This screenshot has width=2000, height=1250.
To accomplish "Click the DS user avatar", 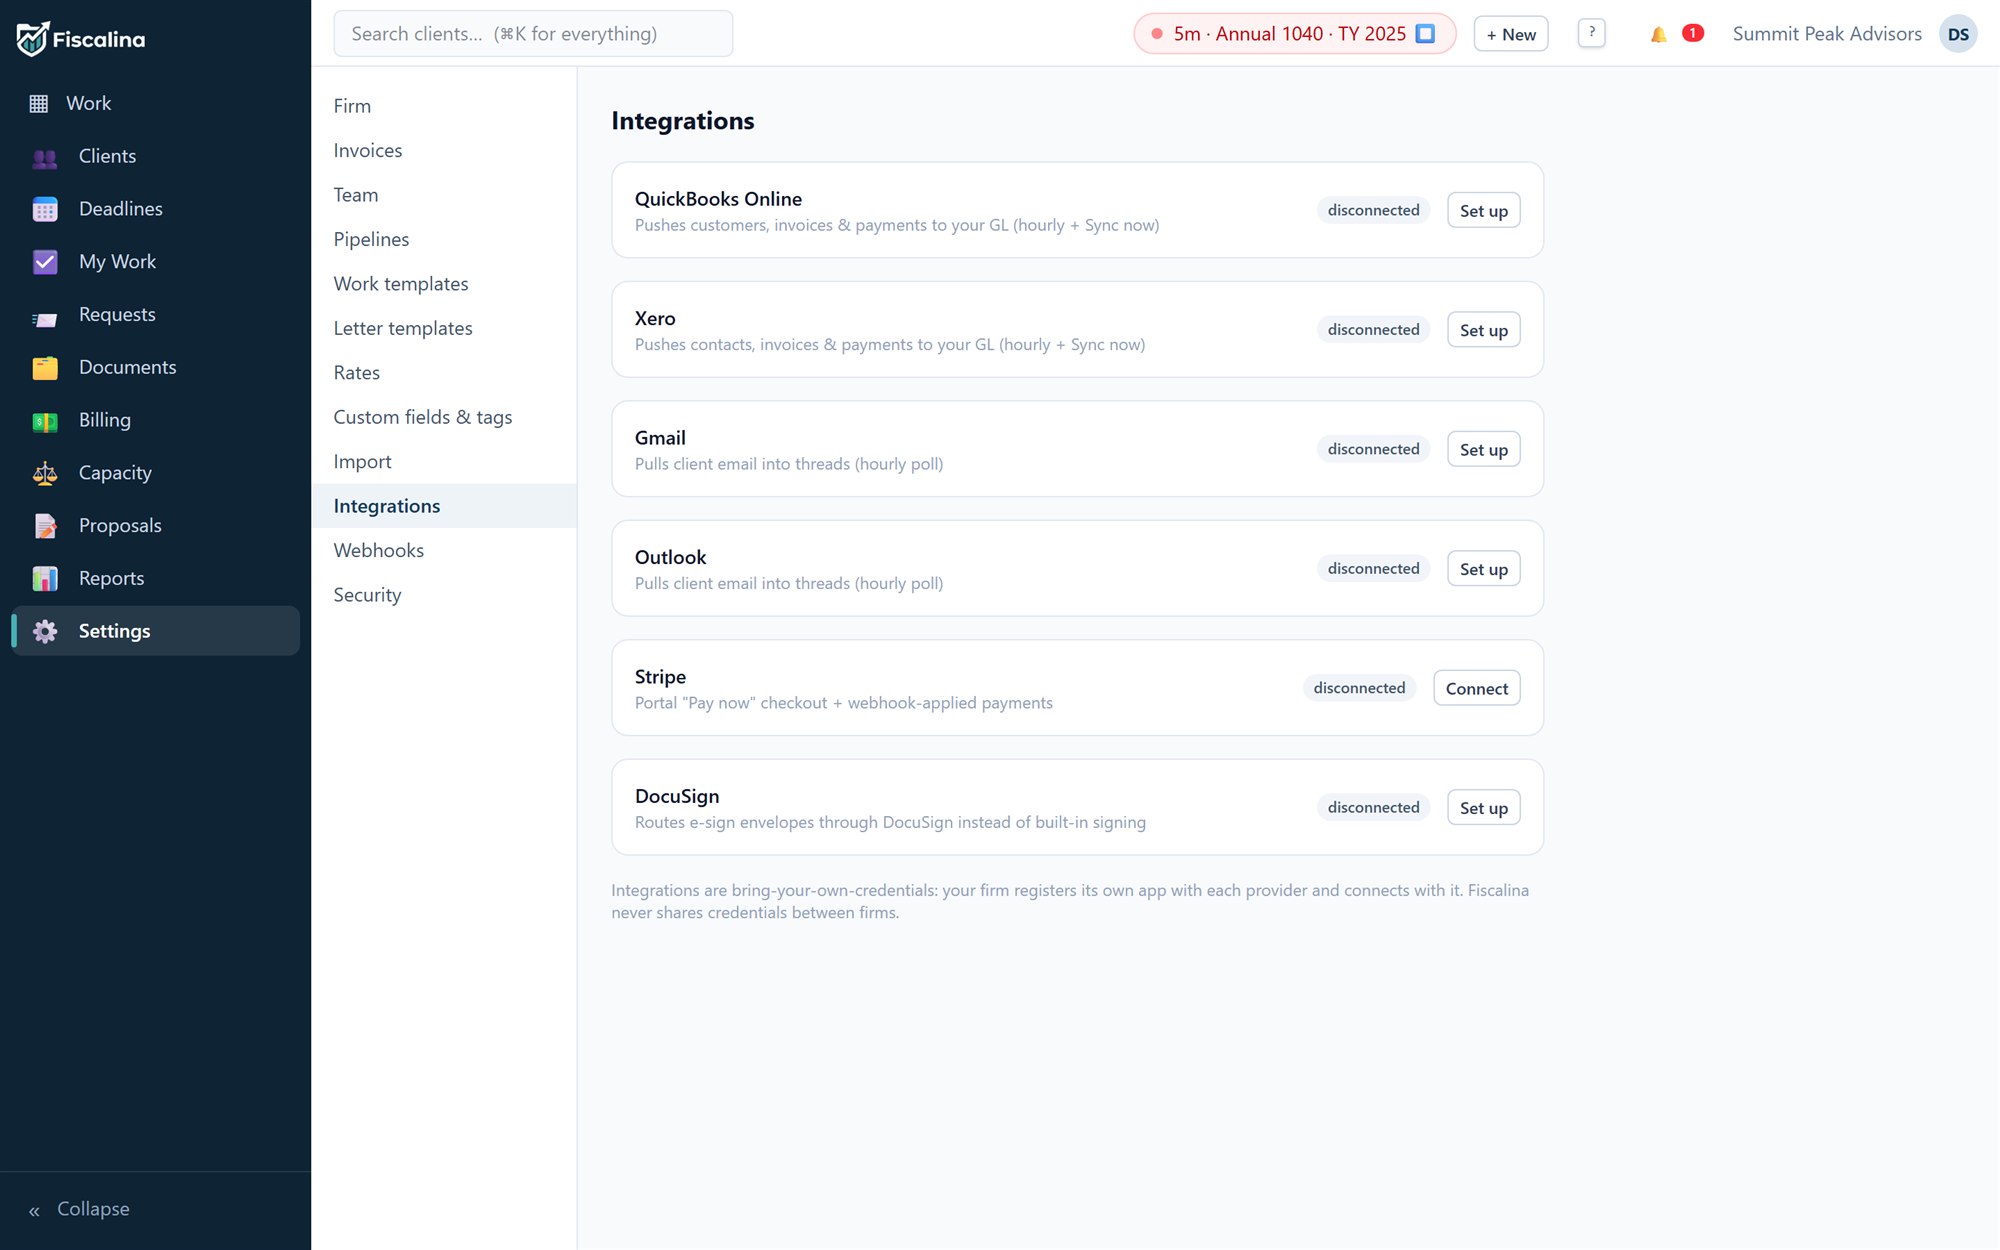I will pyautogui.click(x=1958, y=34).
